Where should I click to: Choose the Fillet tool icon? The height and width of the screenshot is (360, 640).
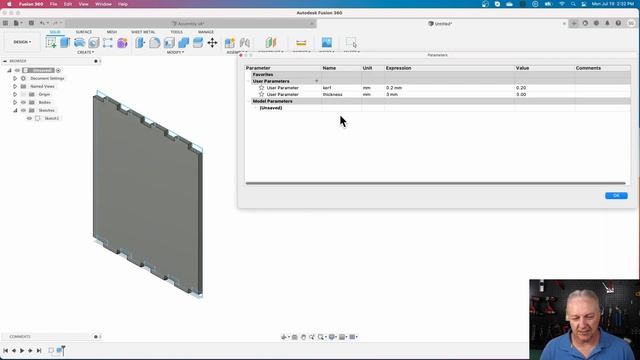pyautogui.click(x=155, y=42)
